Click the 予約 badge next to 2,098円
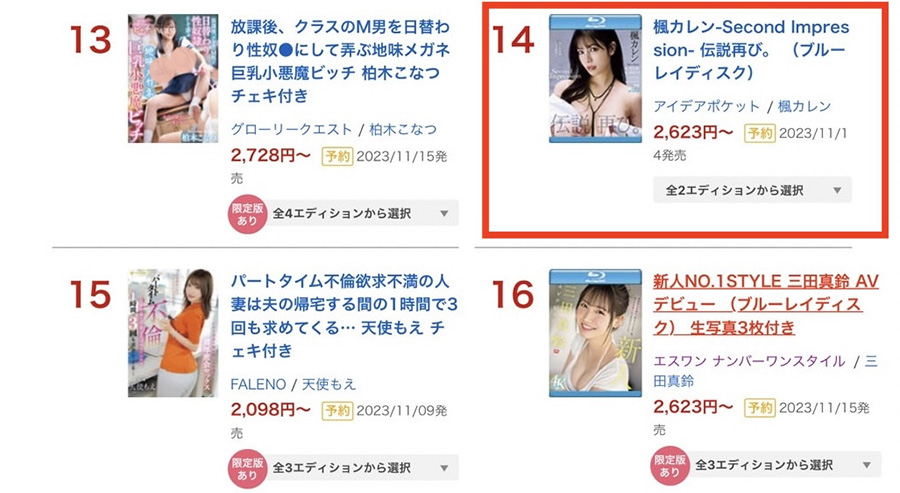900x493 pixels. [337, 410]
